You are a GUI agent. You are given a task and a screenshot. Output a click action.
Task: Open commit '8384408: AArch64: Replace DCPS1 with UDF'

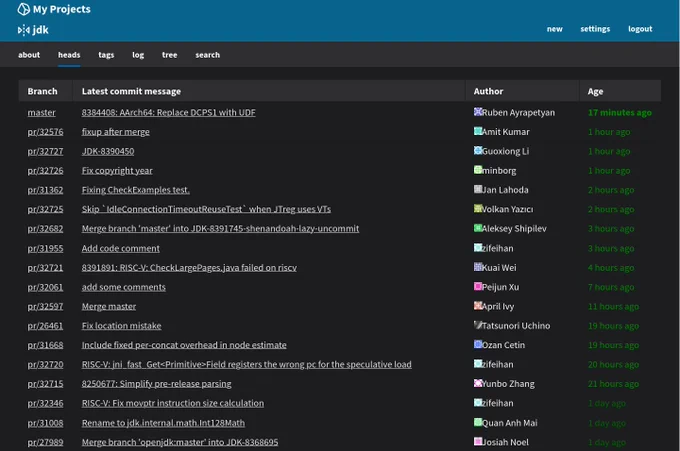coord(168,113)
